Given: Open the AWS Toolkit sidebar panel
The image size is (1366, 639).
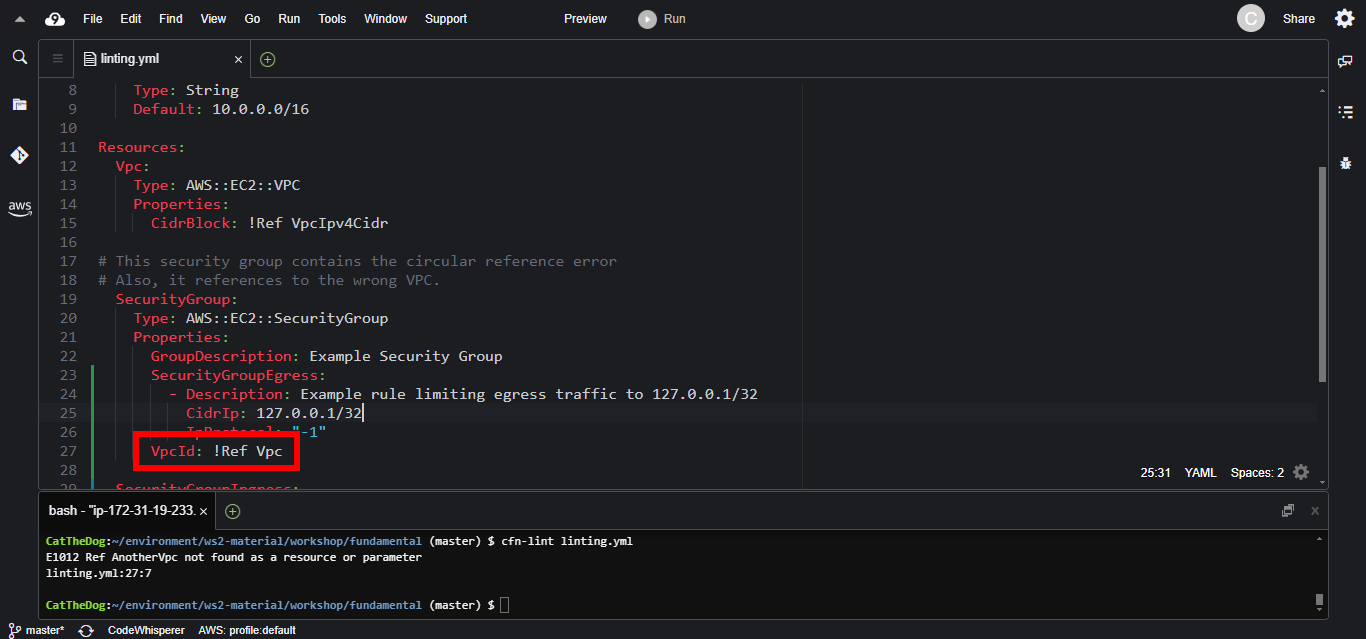Looking at the screenshot, I should tap(19, 208).
